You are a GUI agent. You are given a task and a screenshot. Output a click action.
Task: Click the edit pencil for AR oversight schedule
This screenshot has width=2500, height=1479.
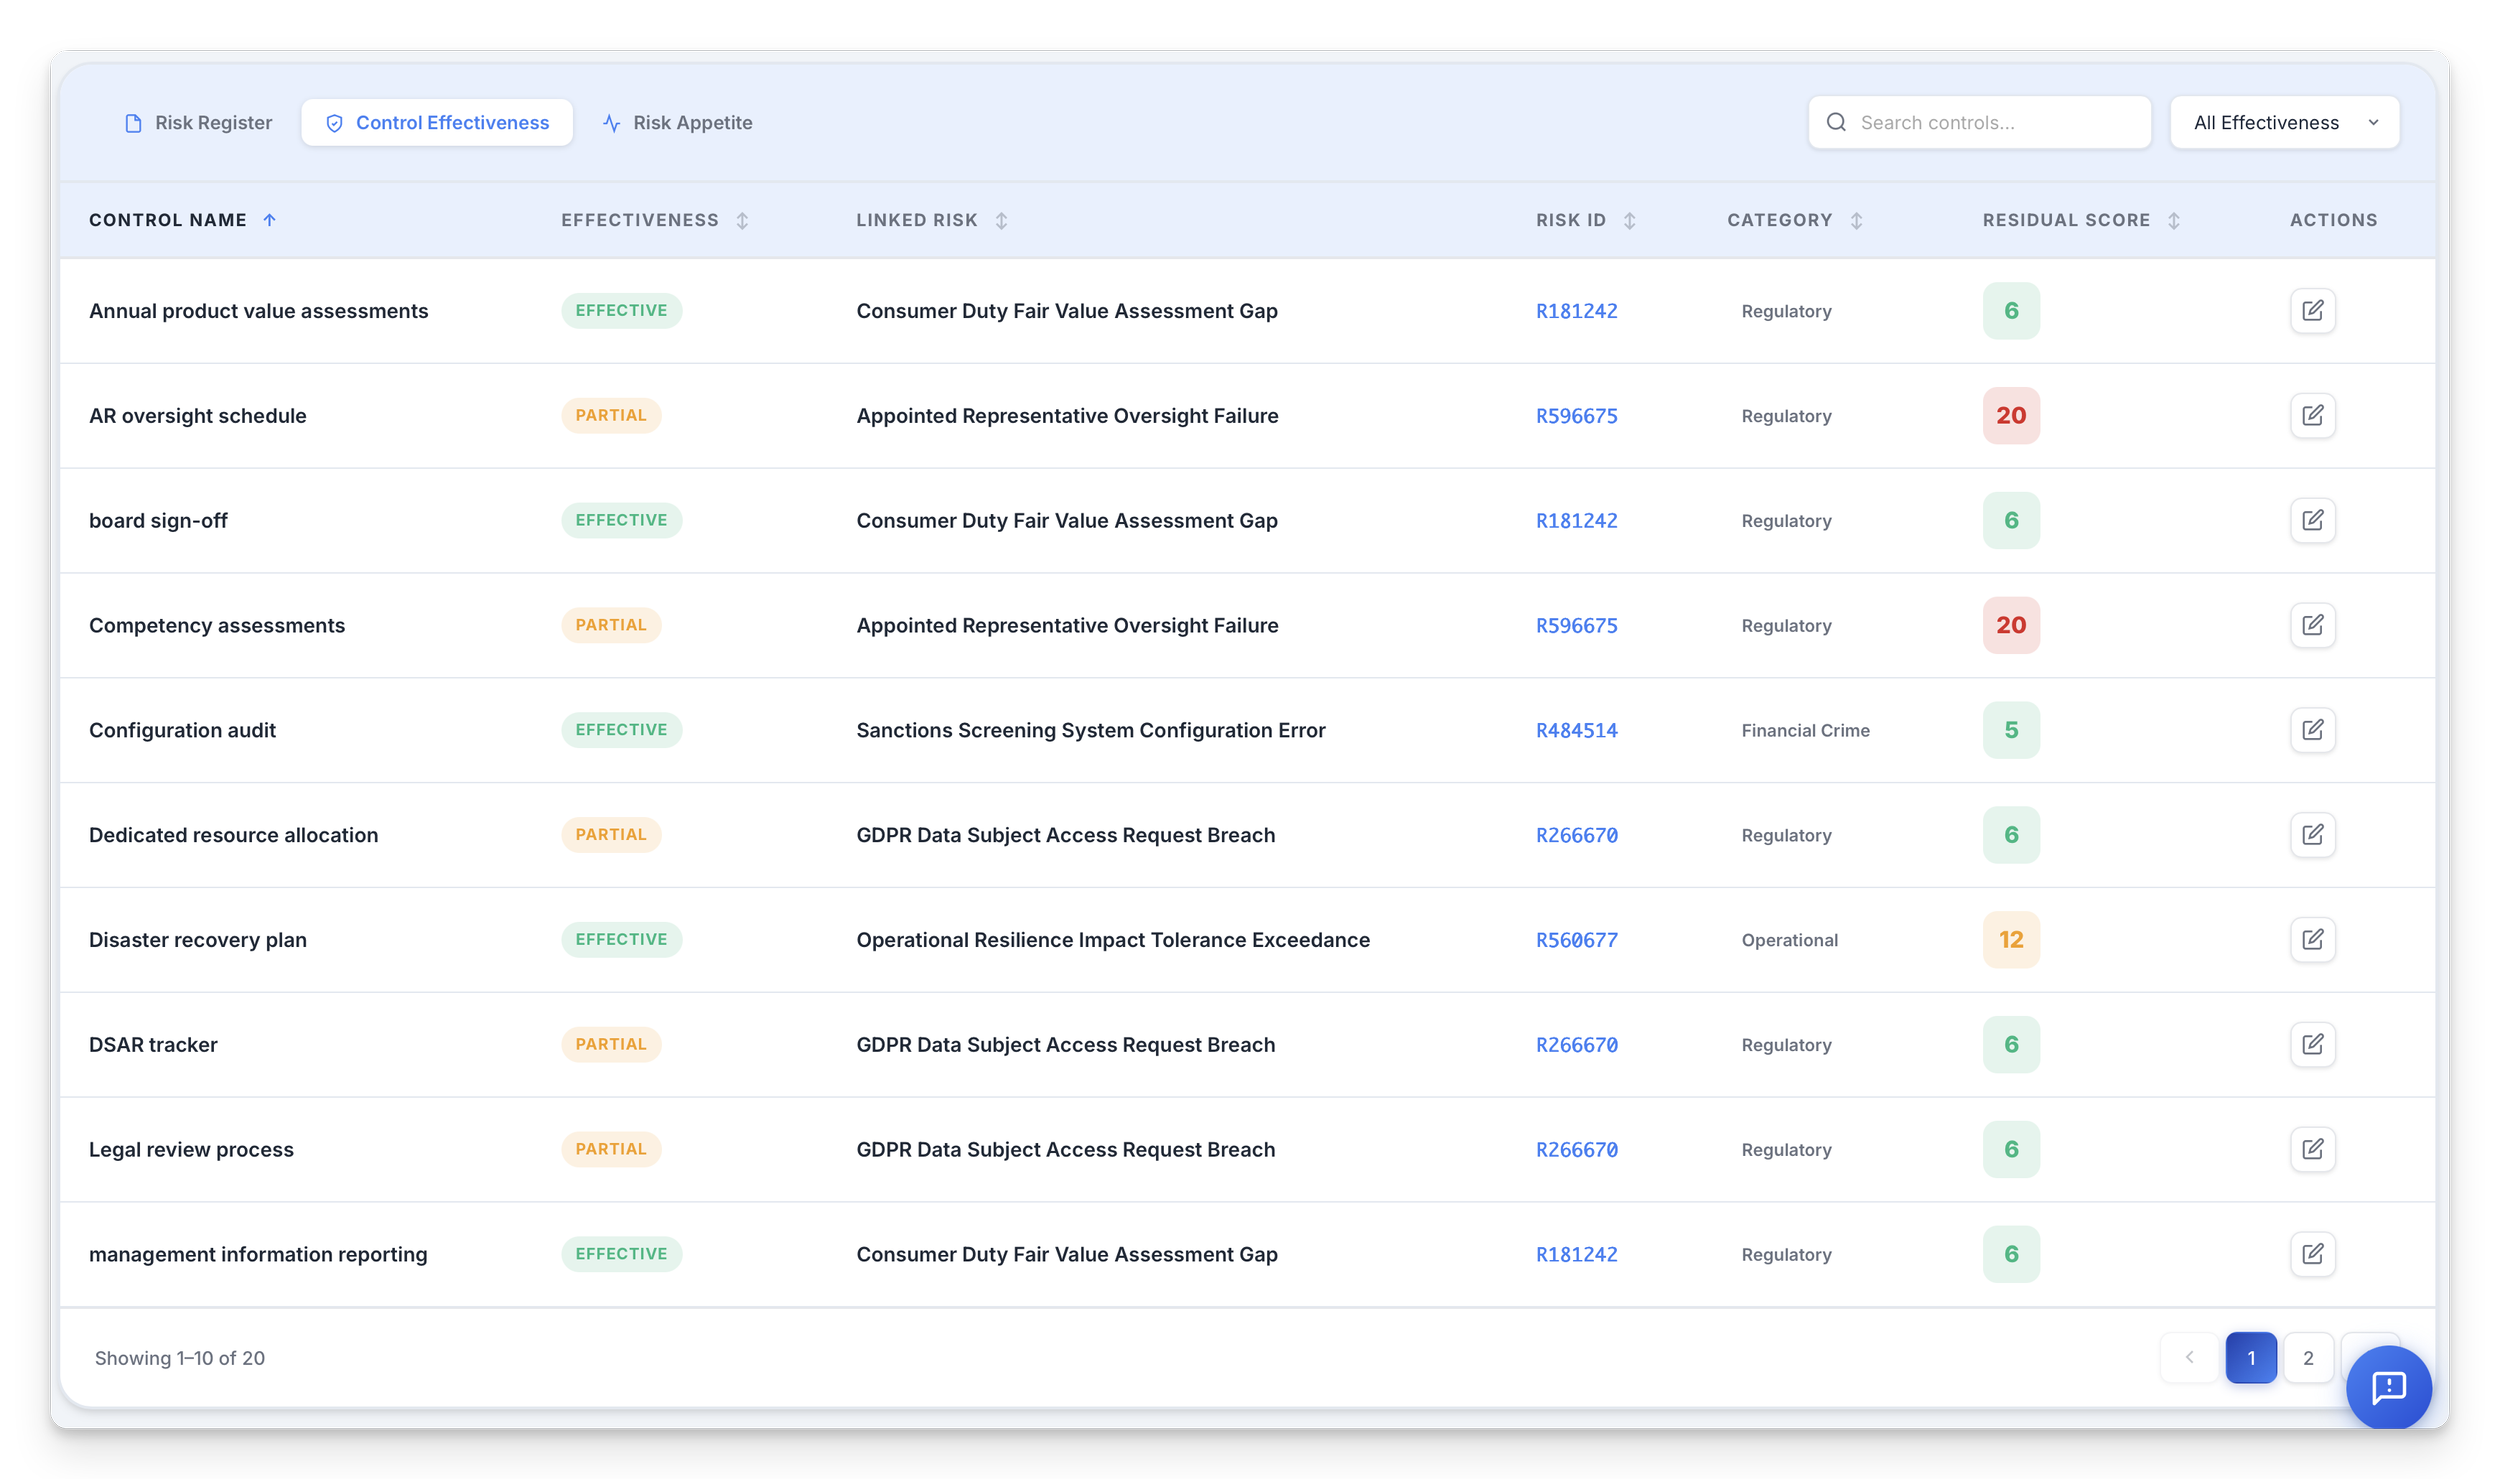2313,415
